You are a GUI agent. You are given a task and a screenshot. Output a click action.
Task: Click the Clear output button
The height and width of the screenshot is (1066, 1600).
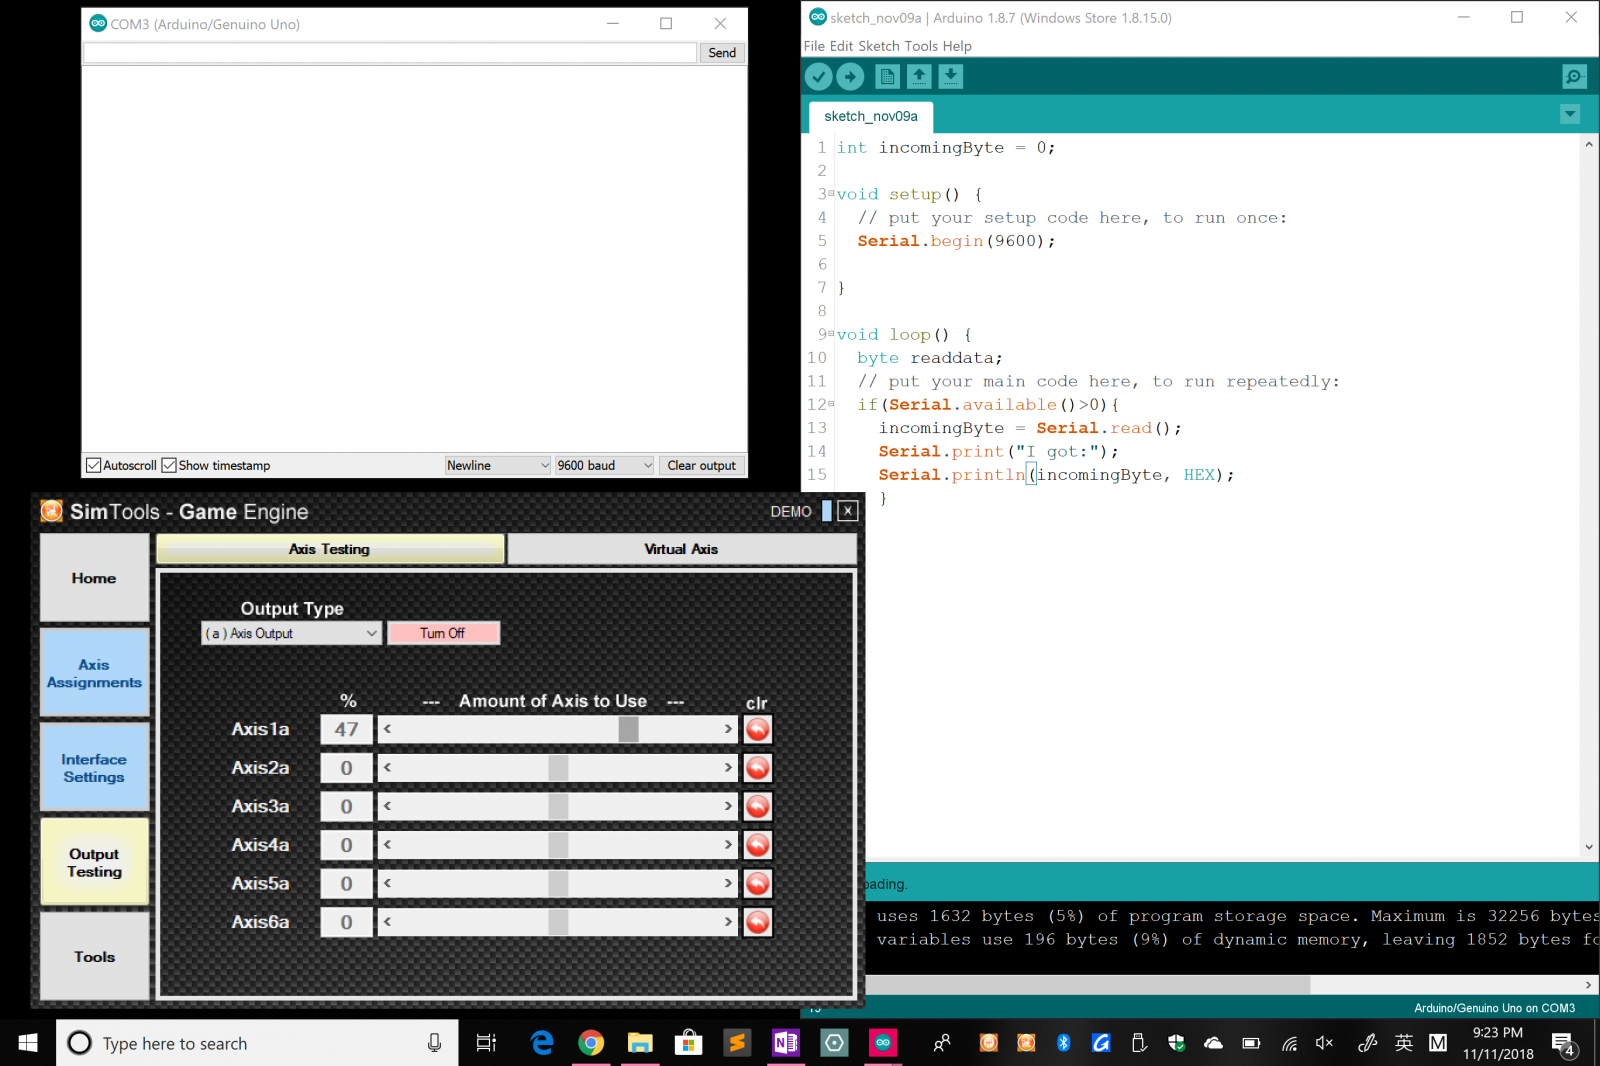(701, 465)
